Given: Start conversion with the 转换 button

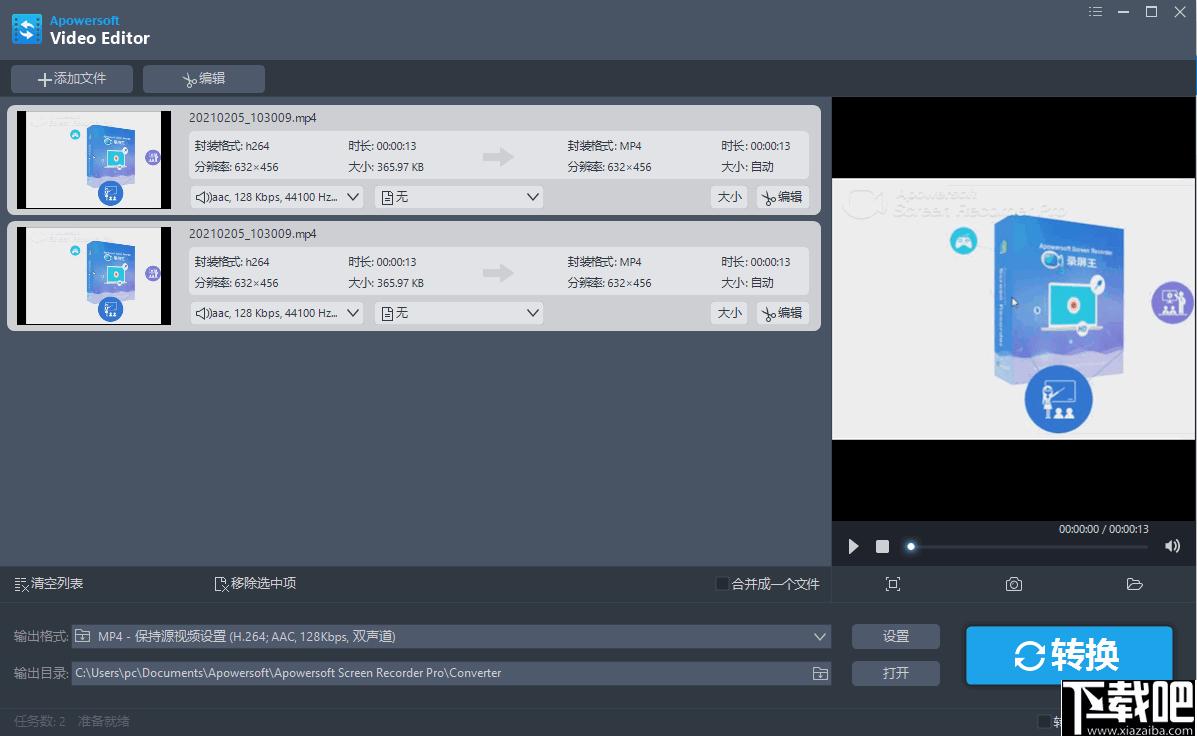Looking at the screenshot, I should coord(1069,655).
